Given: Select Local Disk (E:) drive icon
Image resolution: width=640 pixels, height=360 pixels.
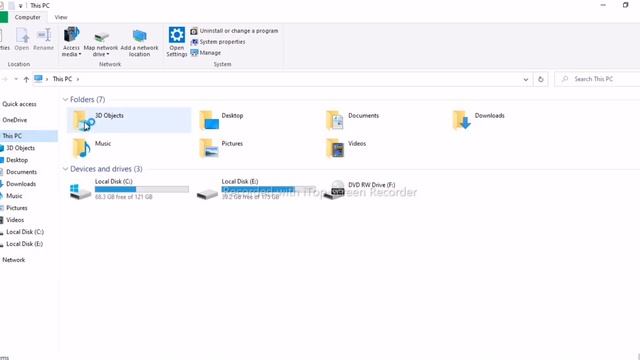Looking at the screenshot, I should (207, 193).
